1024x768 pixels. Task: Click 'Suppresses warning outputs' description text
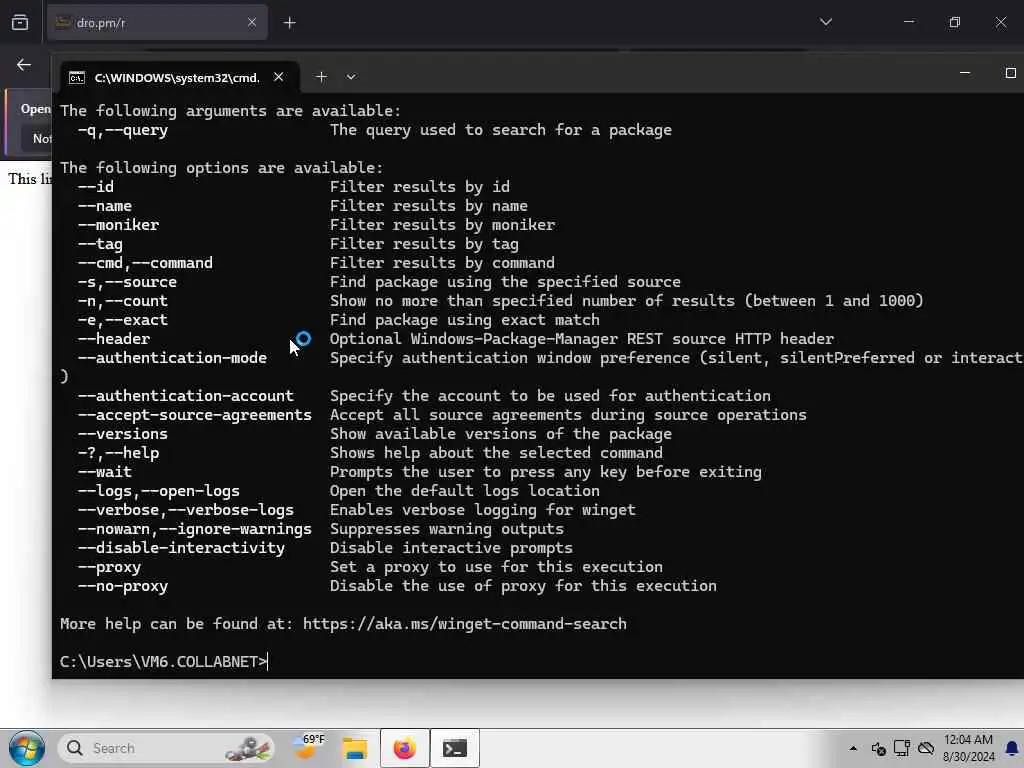[x=447, y=529]
